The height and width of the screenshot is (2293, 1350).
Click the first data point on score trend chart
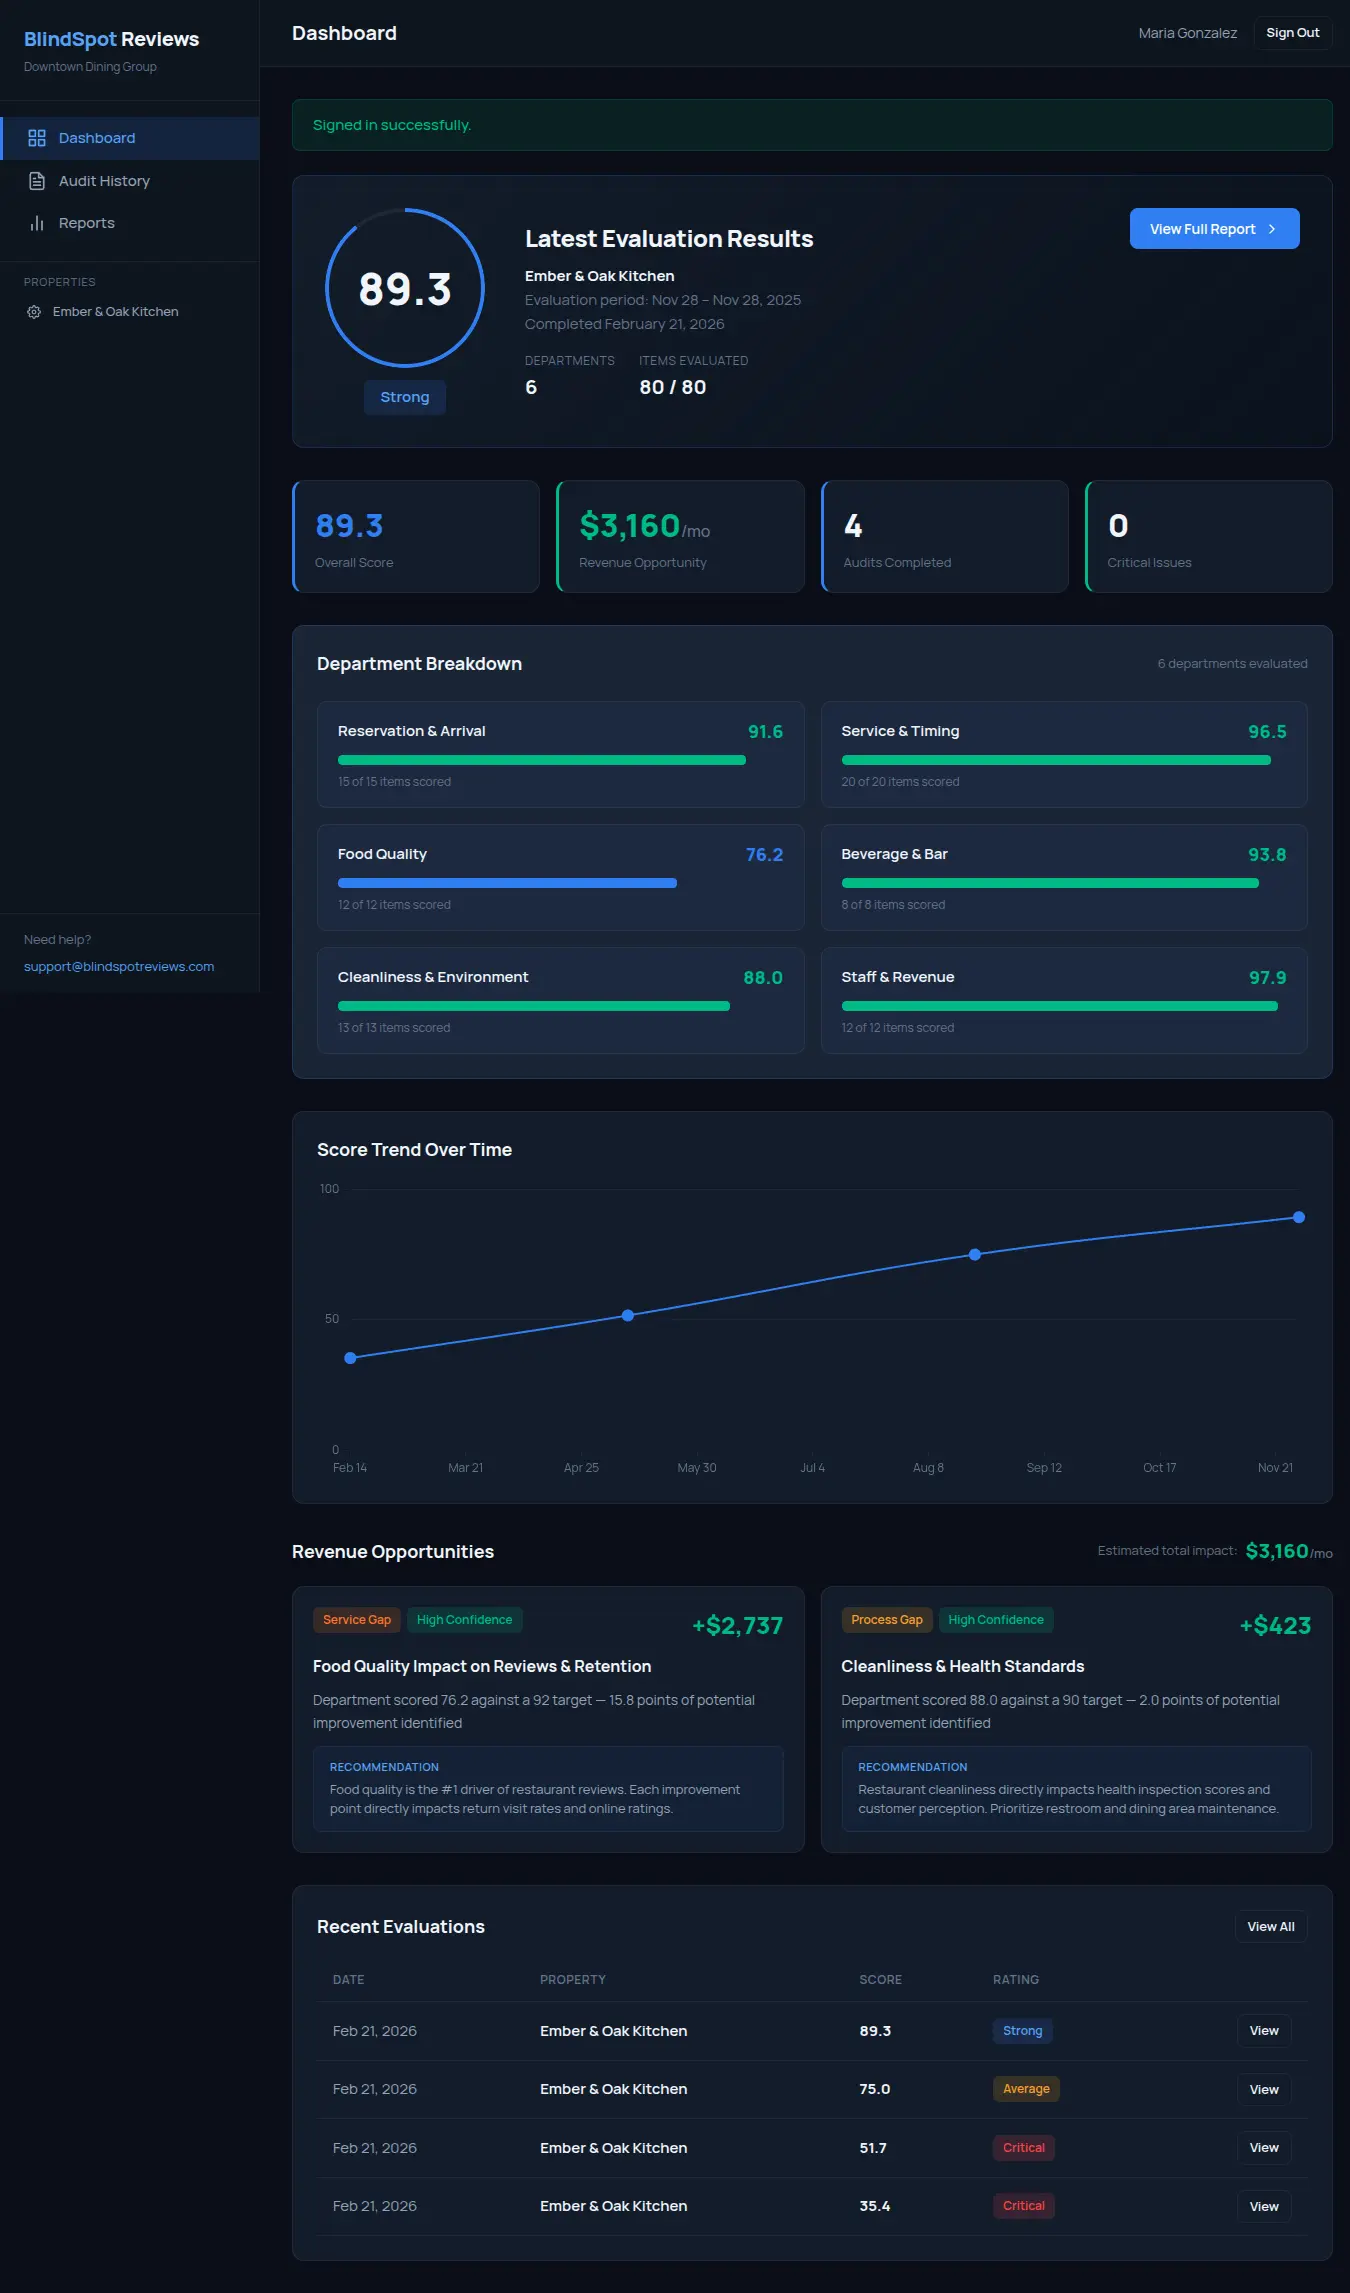coord(350,1358)
